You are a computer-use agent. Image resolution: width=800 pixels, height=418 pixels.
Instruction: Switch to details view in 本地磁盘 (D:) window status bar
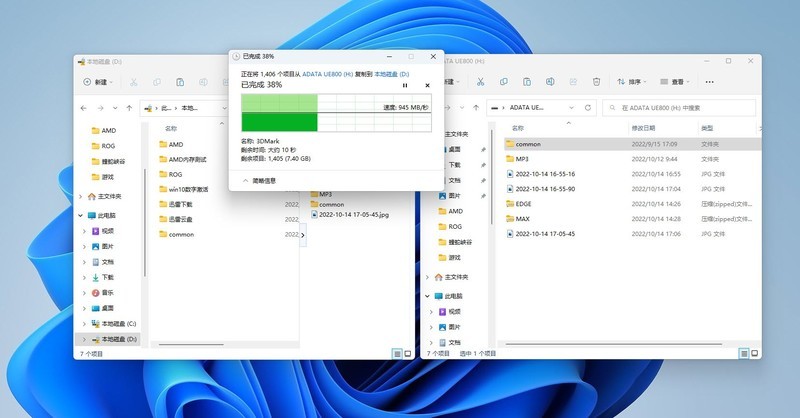point(397,354)
